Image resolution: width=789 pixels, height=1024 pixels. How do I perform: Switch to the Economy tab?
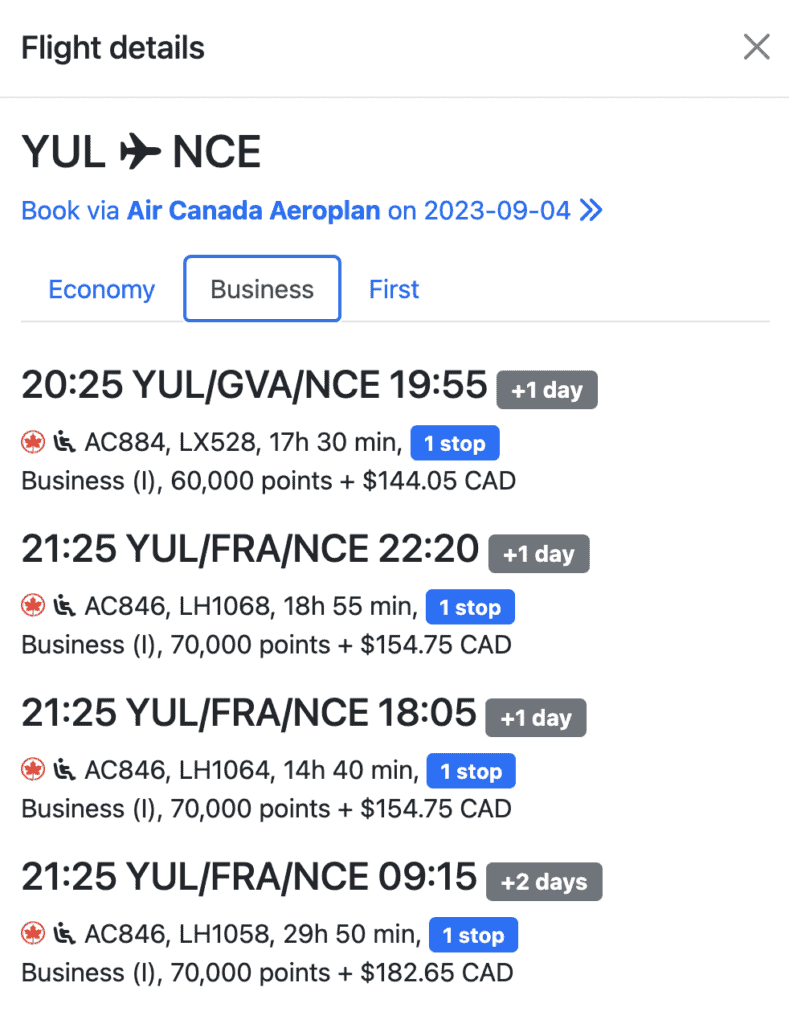pos(101,289)
